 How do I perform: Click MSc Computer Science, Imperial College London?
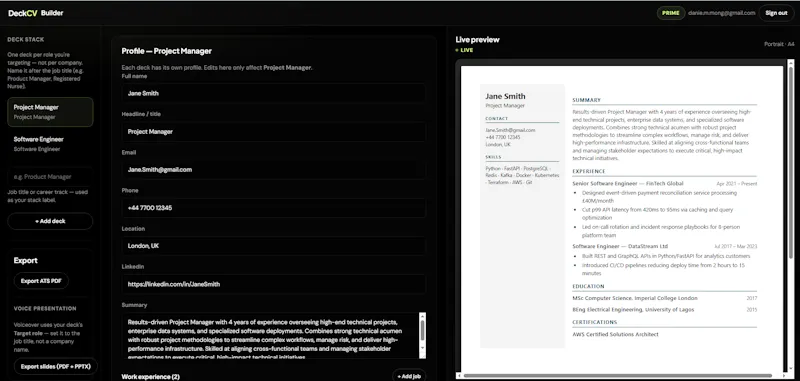coord(635,298)
